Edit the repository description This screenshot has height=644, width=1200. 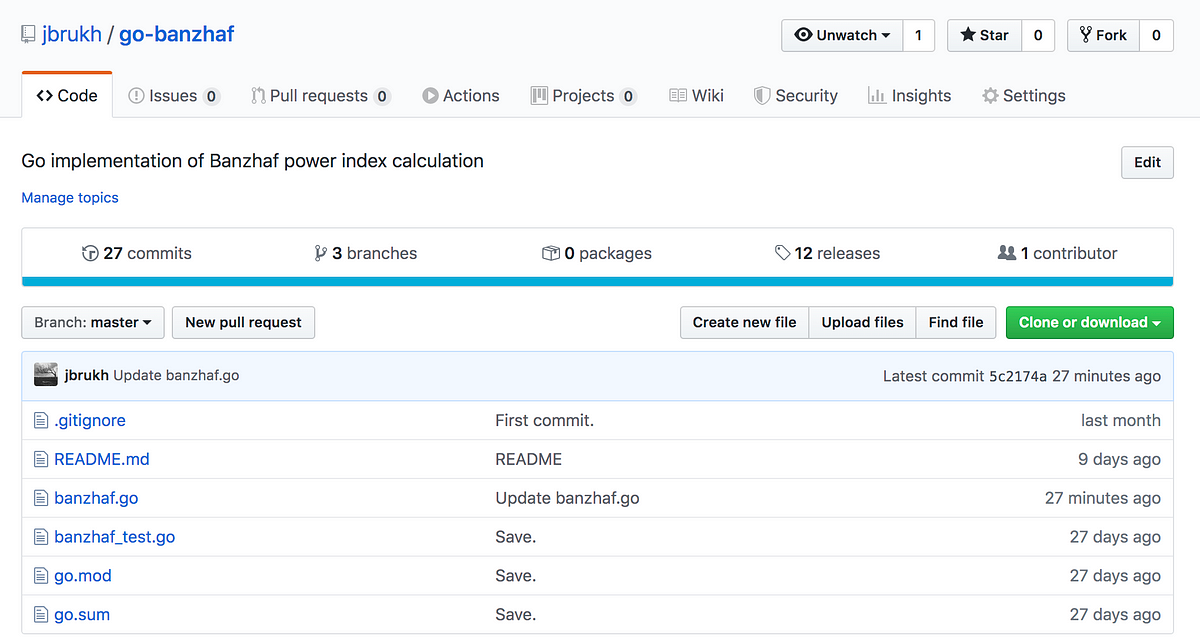tap(1147, 162)
